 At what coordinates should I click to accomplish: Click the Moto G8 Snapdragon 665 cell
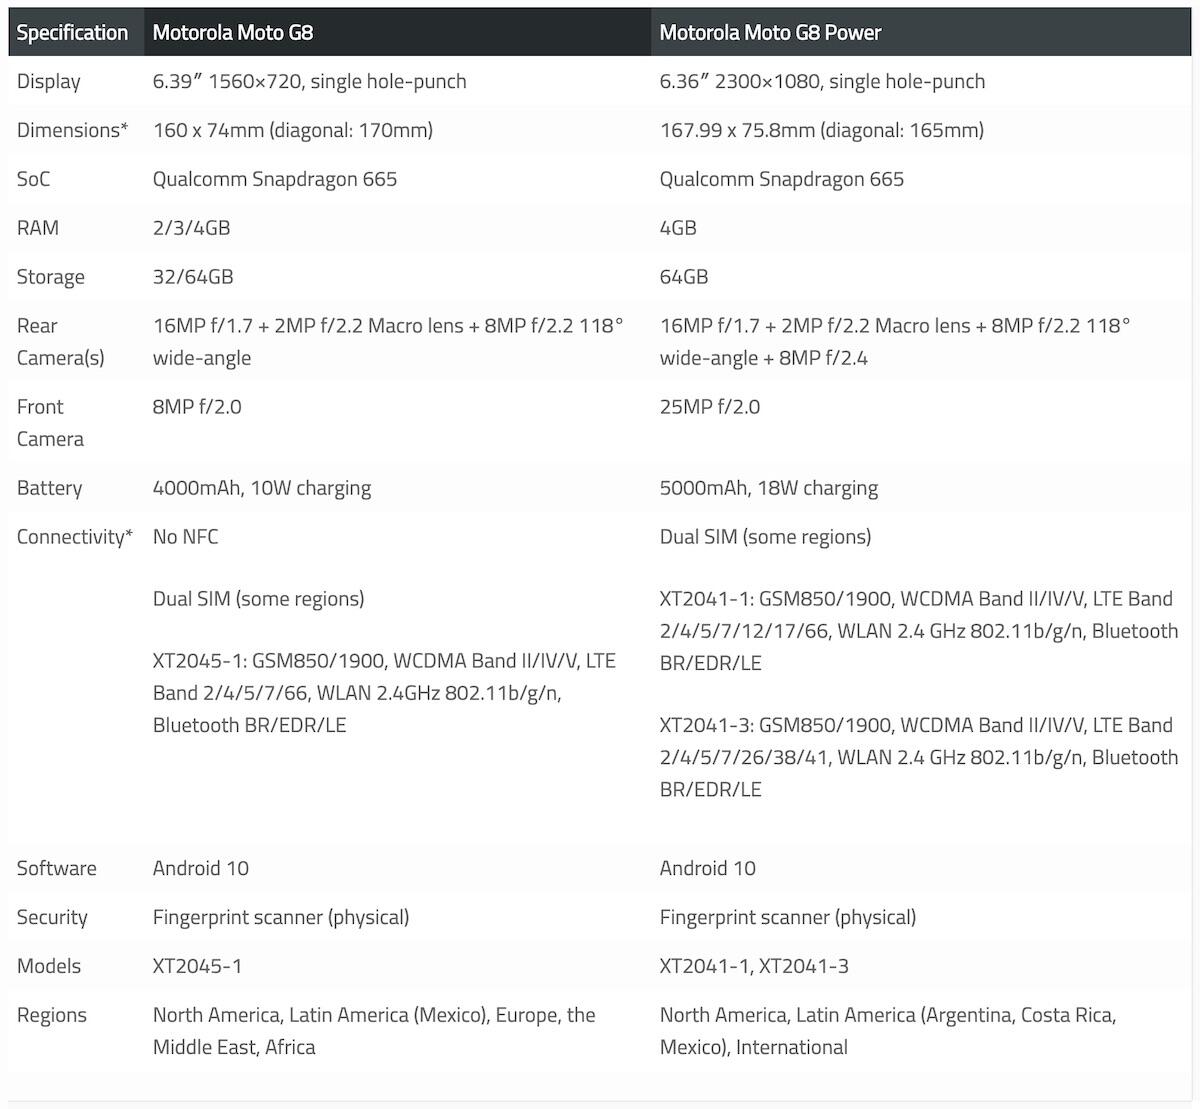pyautogui.click(x=275, y=179)
